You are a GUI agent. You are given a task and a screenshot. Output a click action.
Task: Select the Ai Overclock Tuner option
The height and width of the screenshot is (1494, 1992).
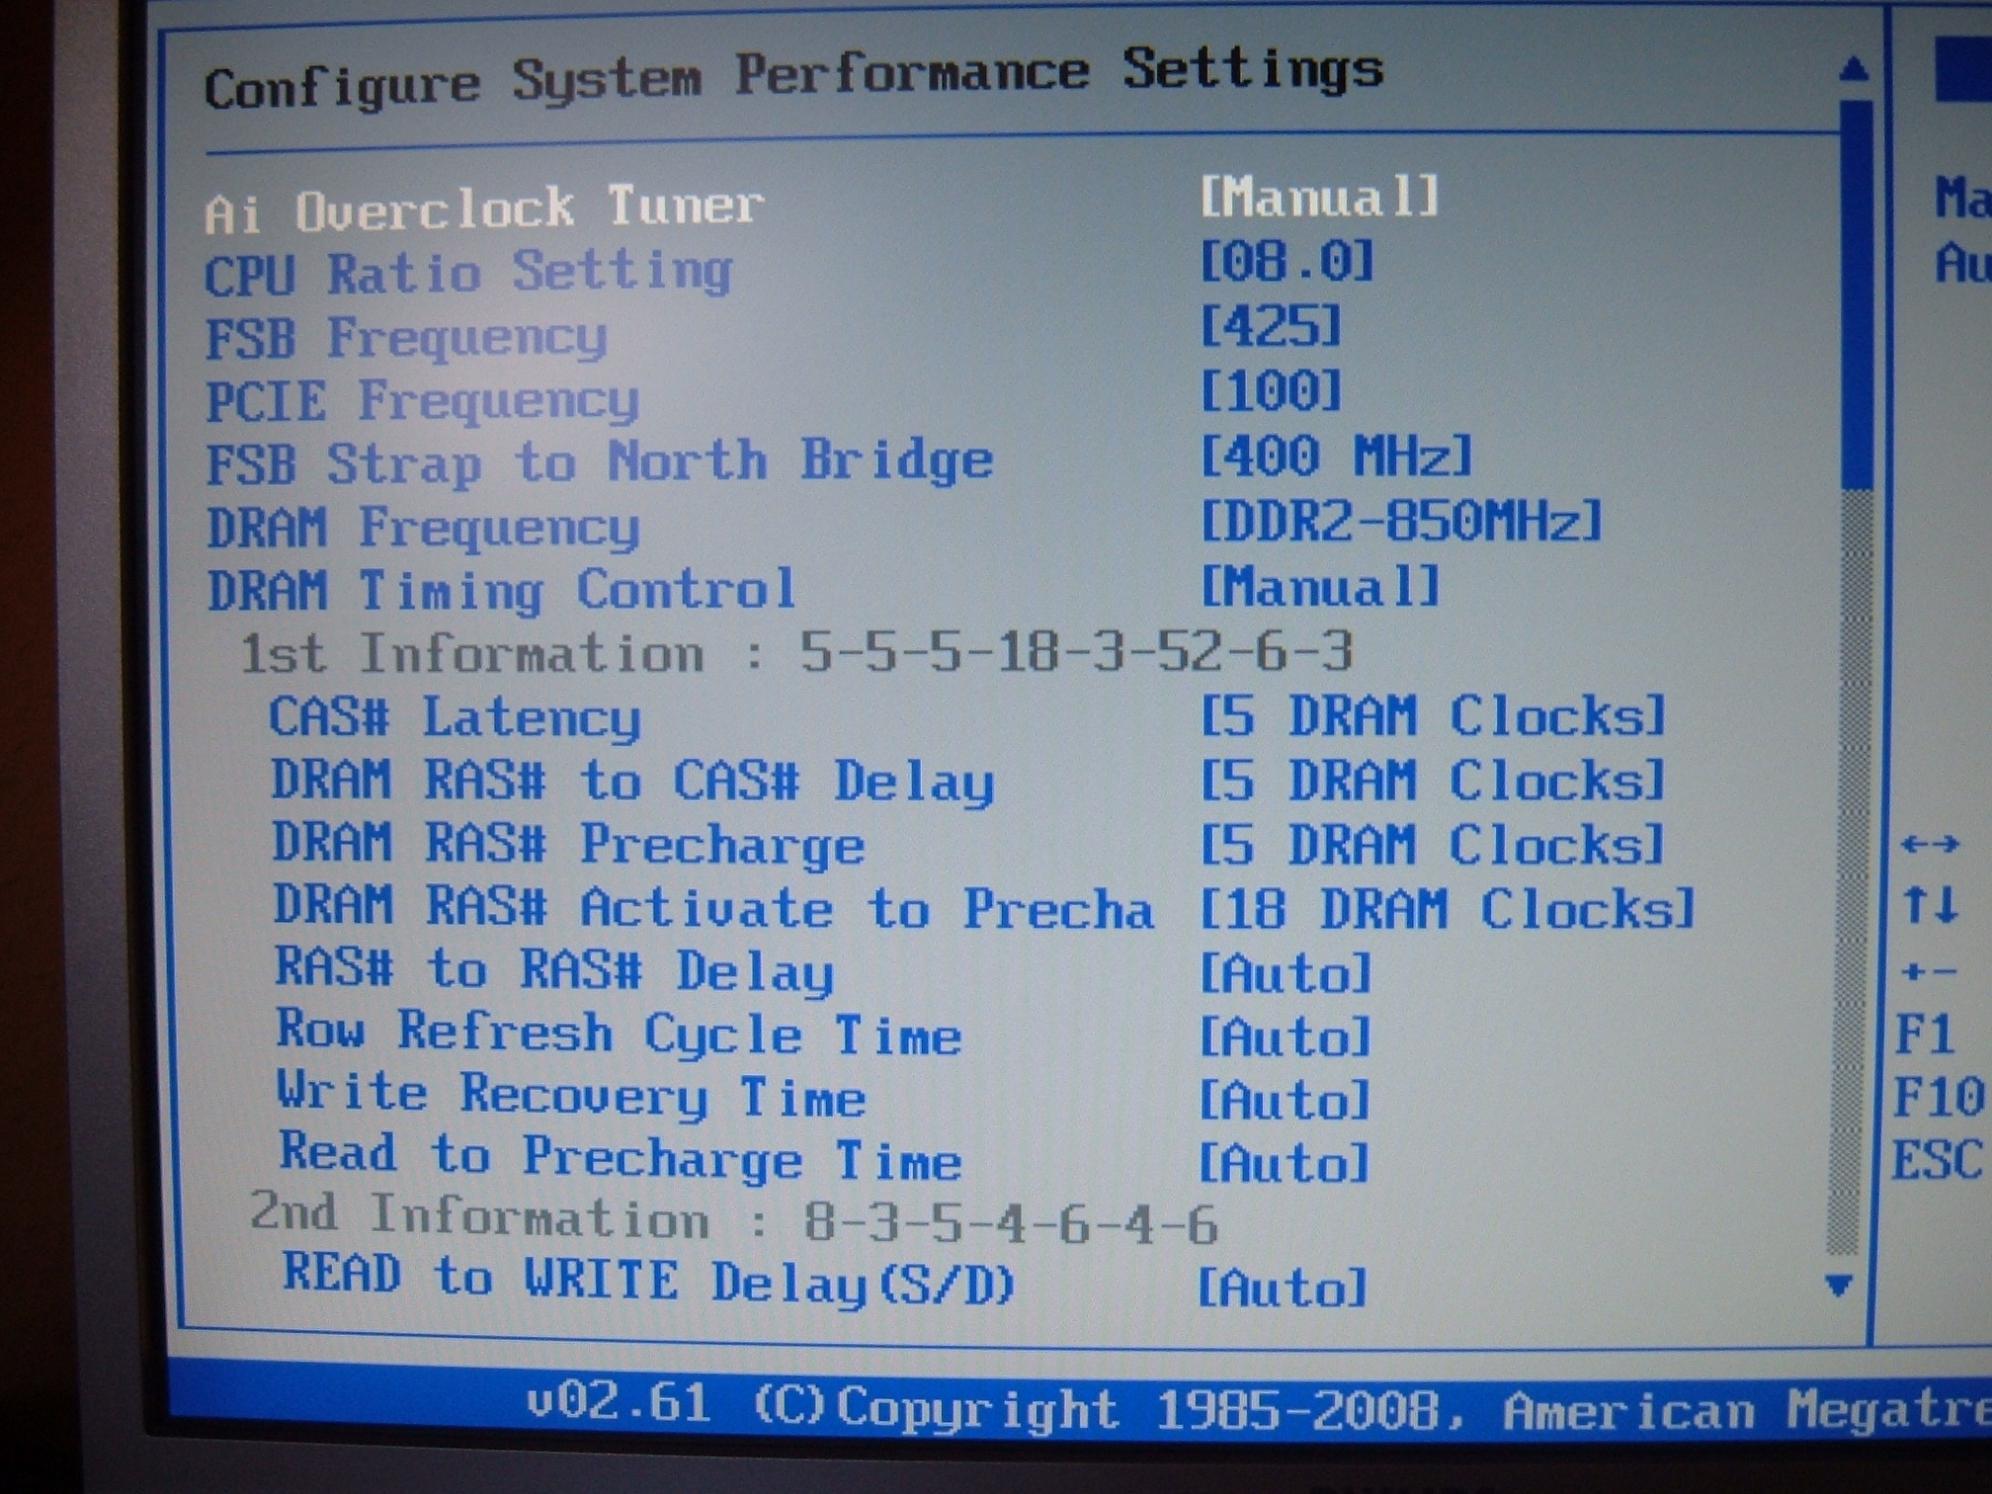pyautogui.click(x=484, y=210)
